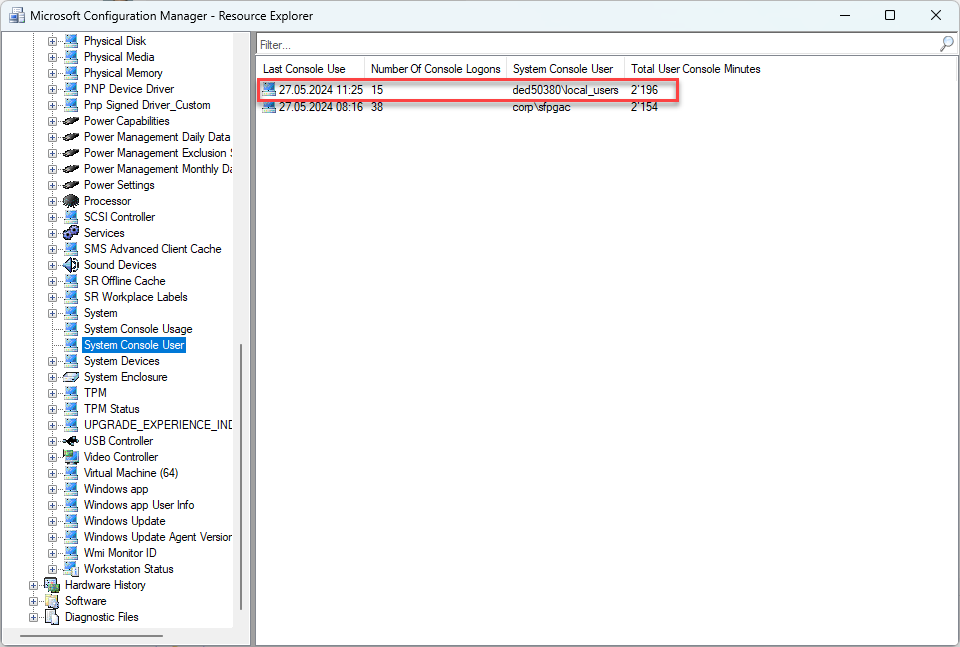Click the Windows Update node icon

(x=71, y=521)
